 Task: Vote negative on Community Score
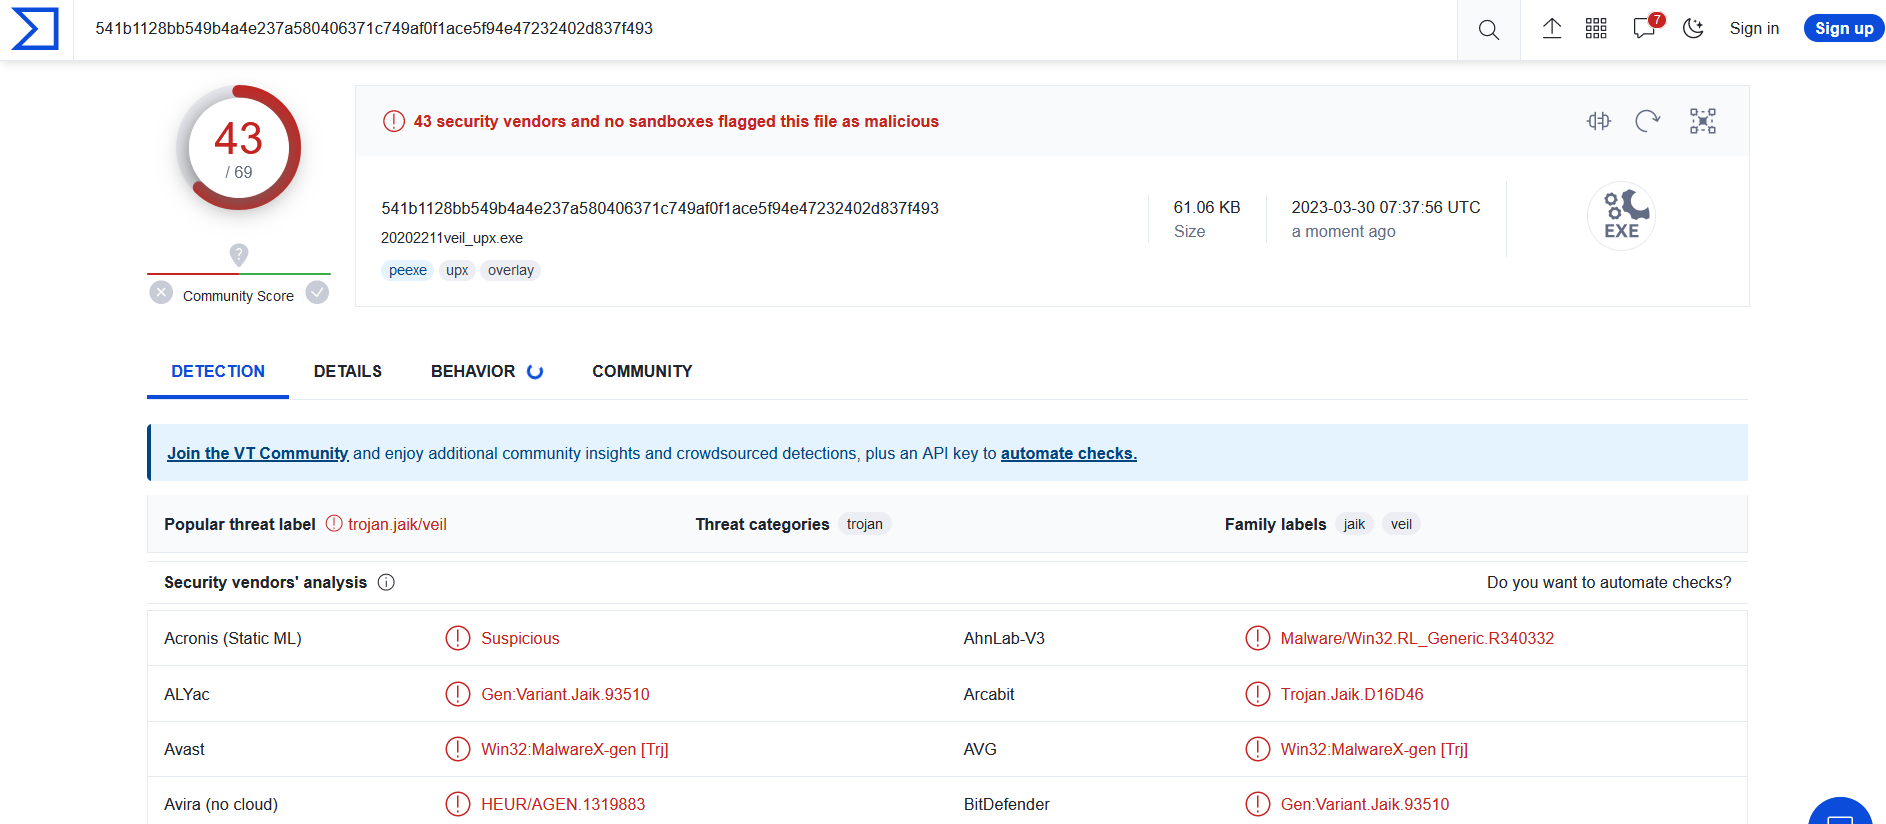tap(161, 292)
